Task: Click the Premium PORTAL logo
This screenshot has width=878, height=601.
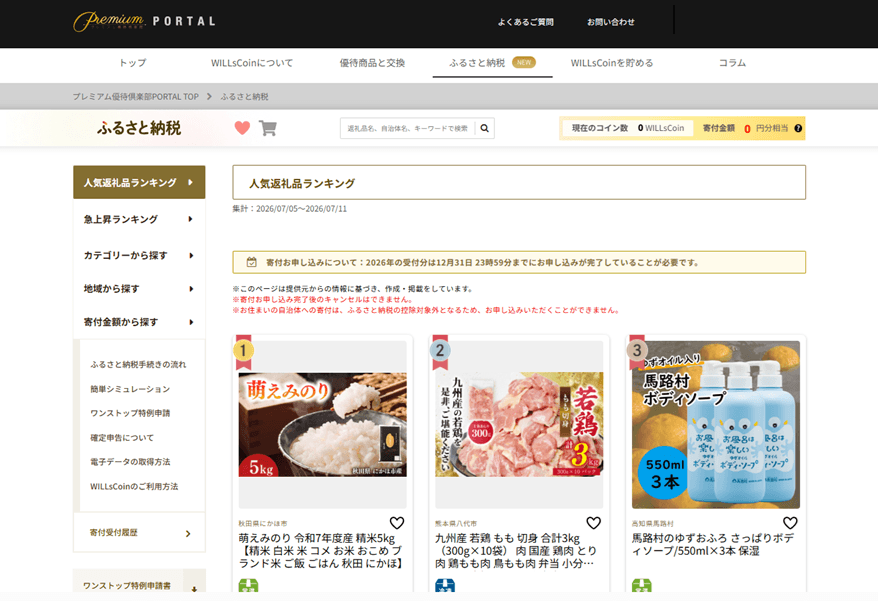Action: coord(144,21)
